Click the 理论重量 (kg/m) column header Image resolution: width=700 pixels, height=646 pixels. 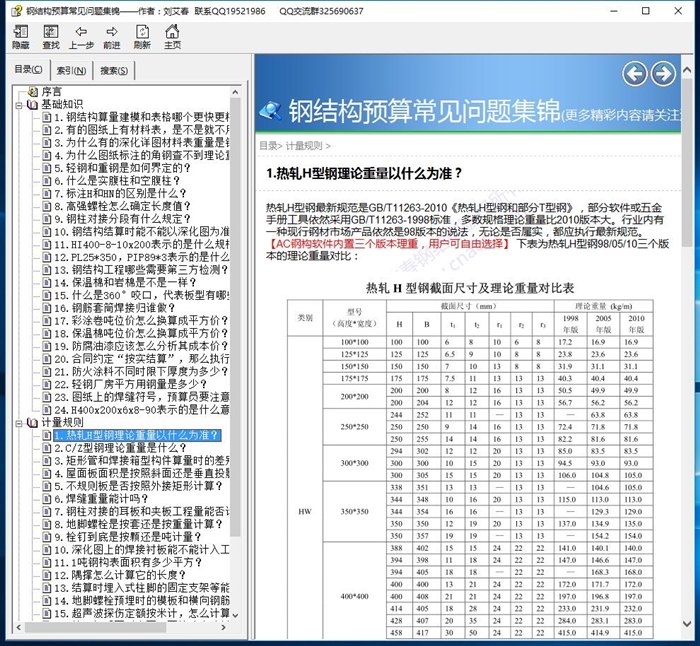[603, 306]
